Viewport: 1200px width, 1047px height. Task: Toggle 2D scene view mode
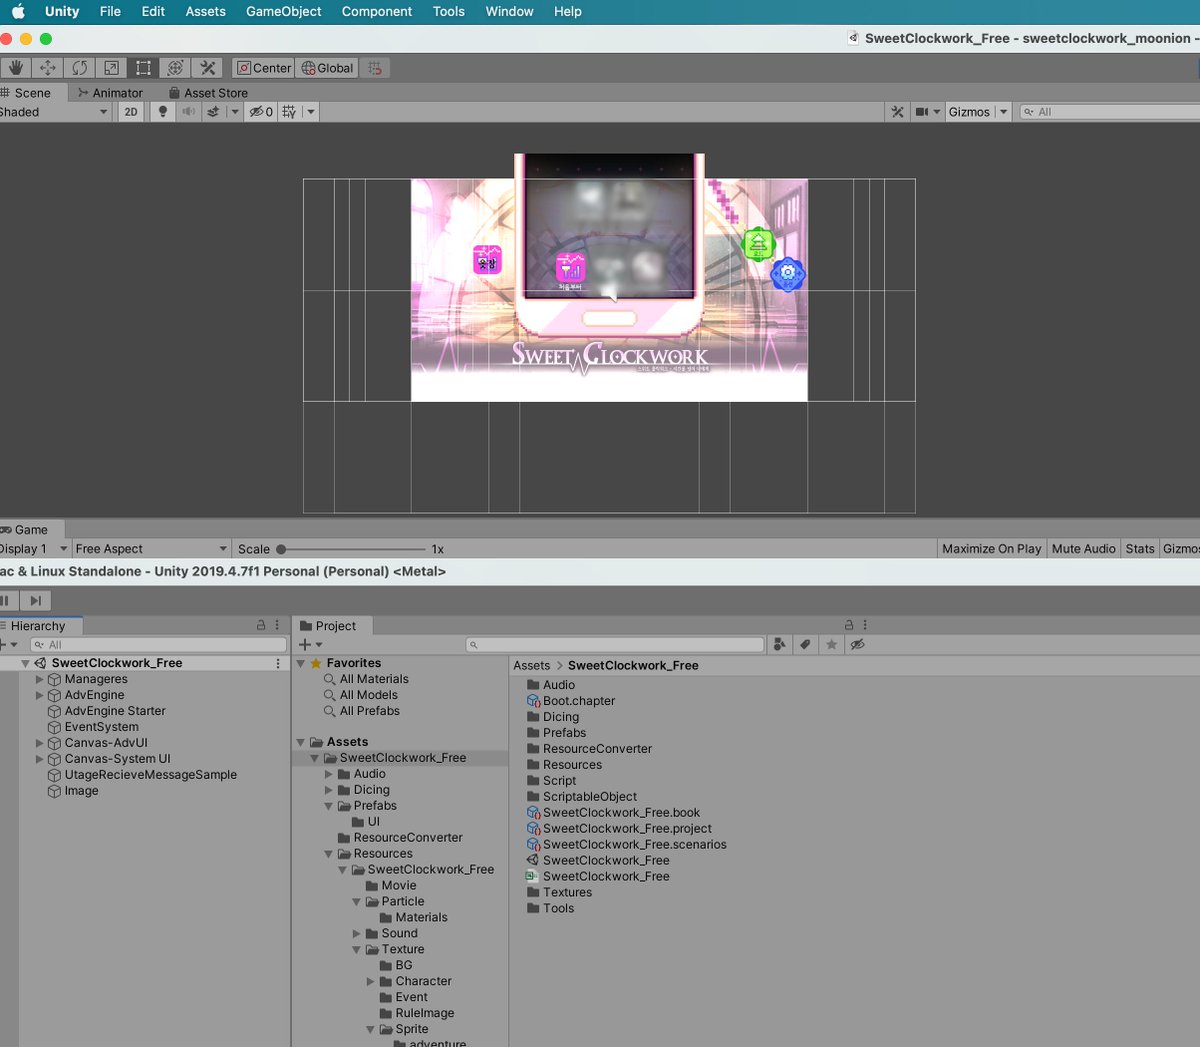(x=131, y=112)
